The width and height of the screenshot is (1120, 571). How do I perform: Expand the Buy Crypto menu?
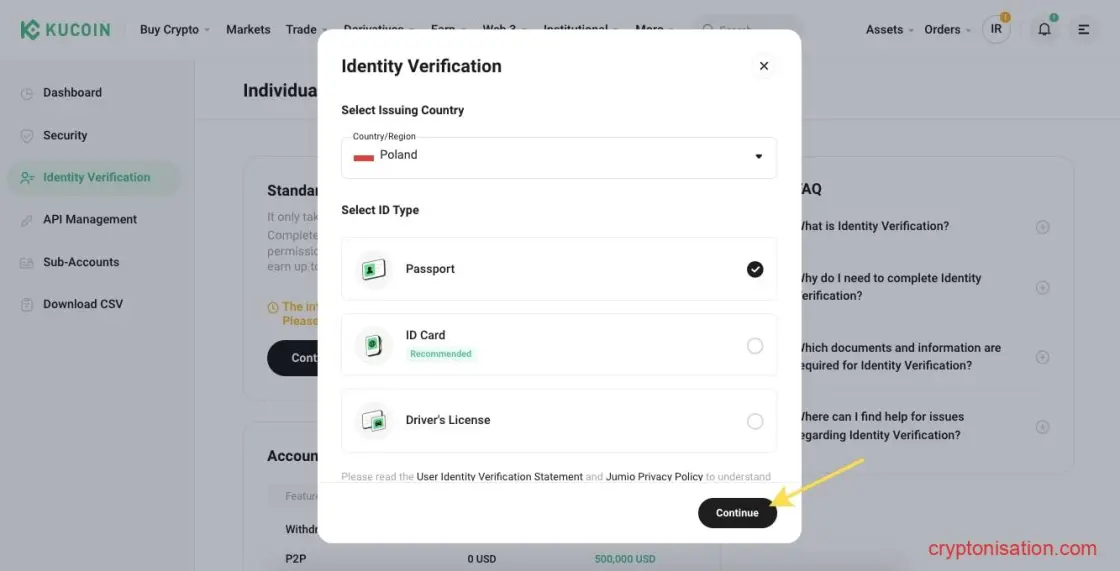pyautogui.click(x=175, y=29)
